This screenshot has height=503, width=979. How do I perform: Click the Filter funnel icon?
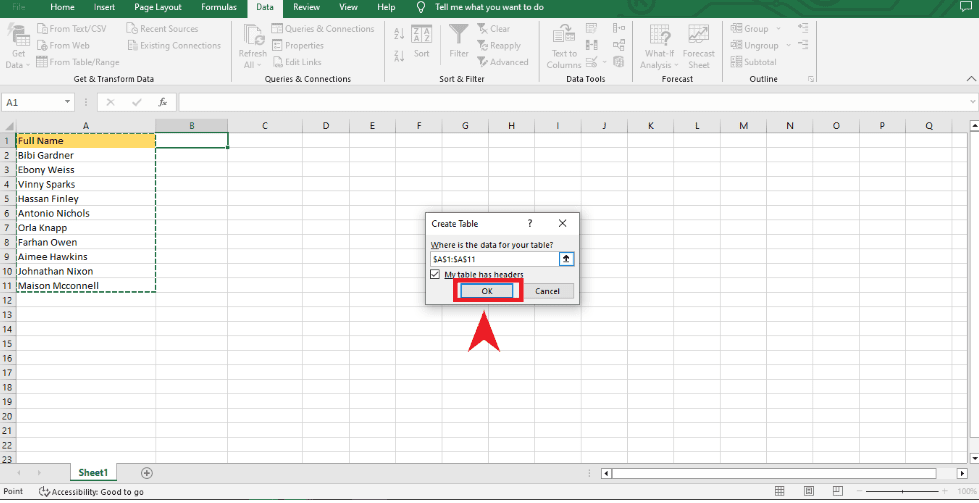pos(459,40)
